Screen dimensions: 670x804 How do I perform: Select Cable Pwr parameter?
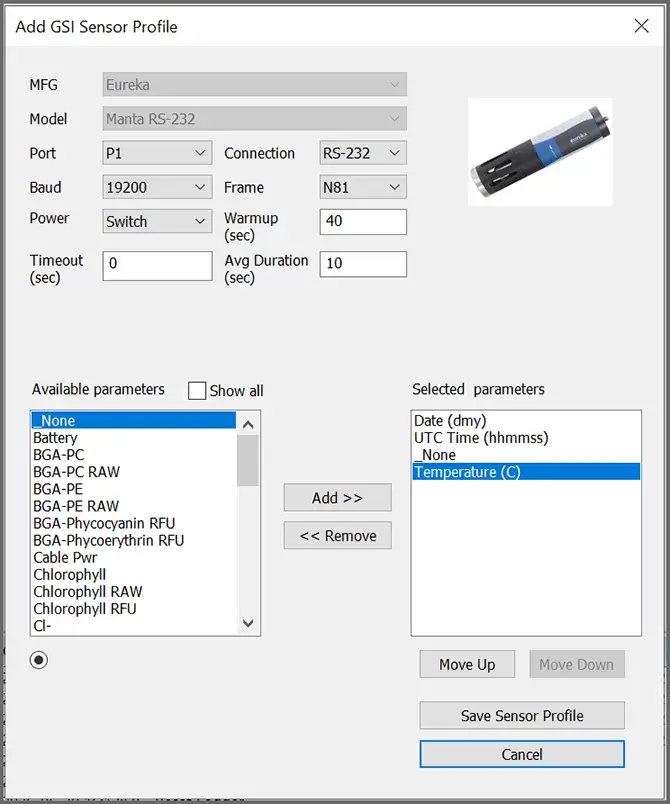click(133, 557)
